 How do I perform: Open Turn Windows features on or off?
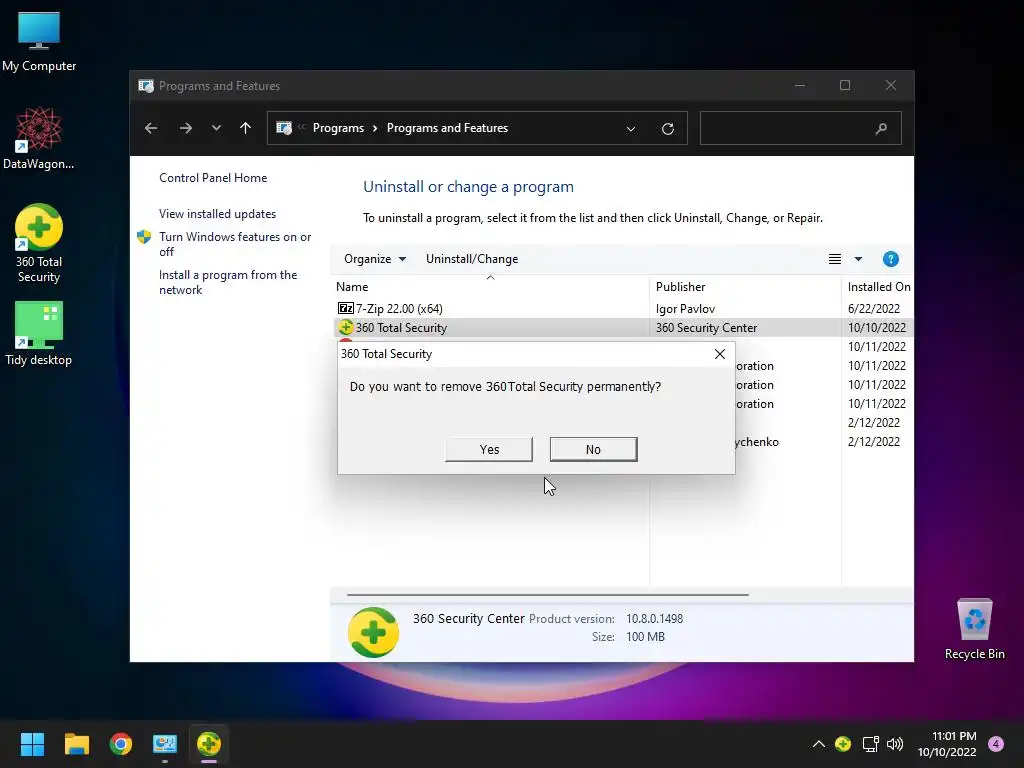click(x=235, y=244)
